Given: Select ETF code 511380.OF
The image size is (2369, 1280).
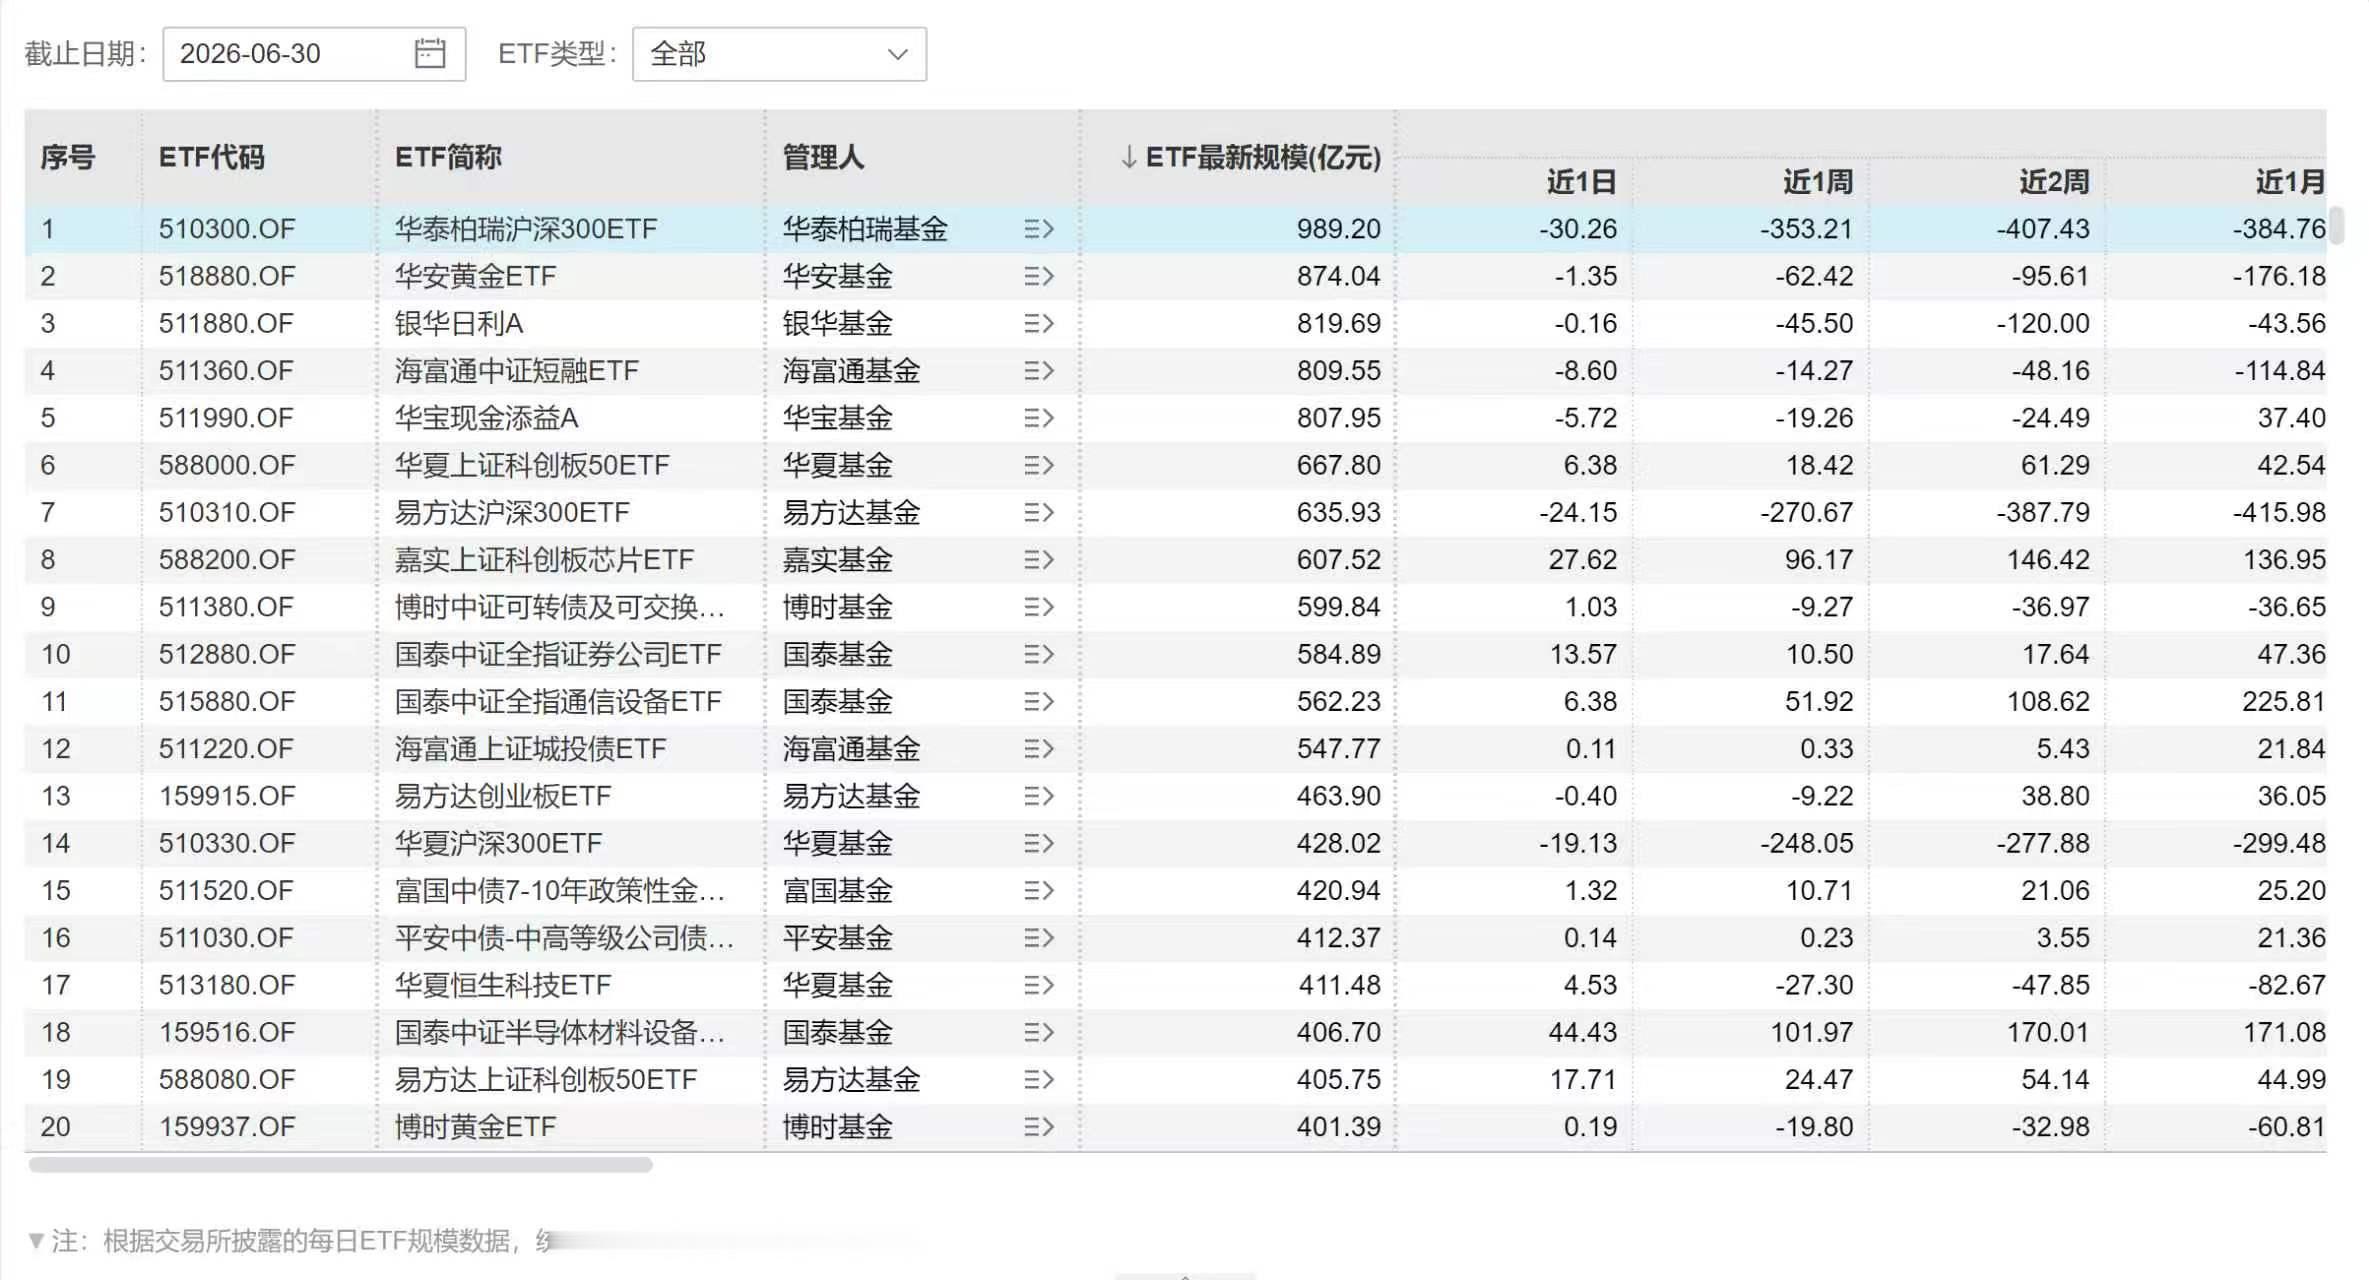Looking at the screenshot, I should [x=227, y=607].
